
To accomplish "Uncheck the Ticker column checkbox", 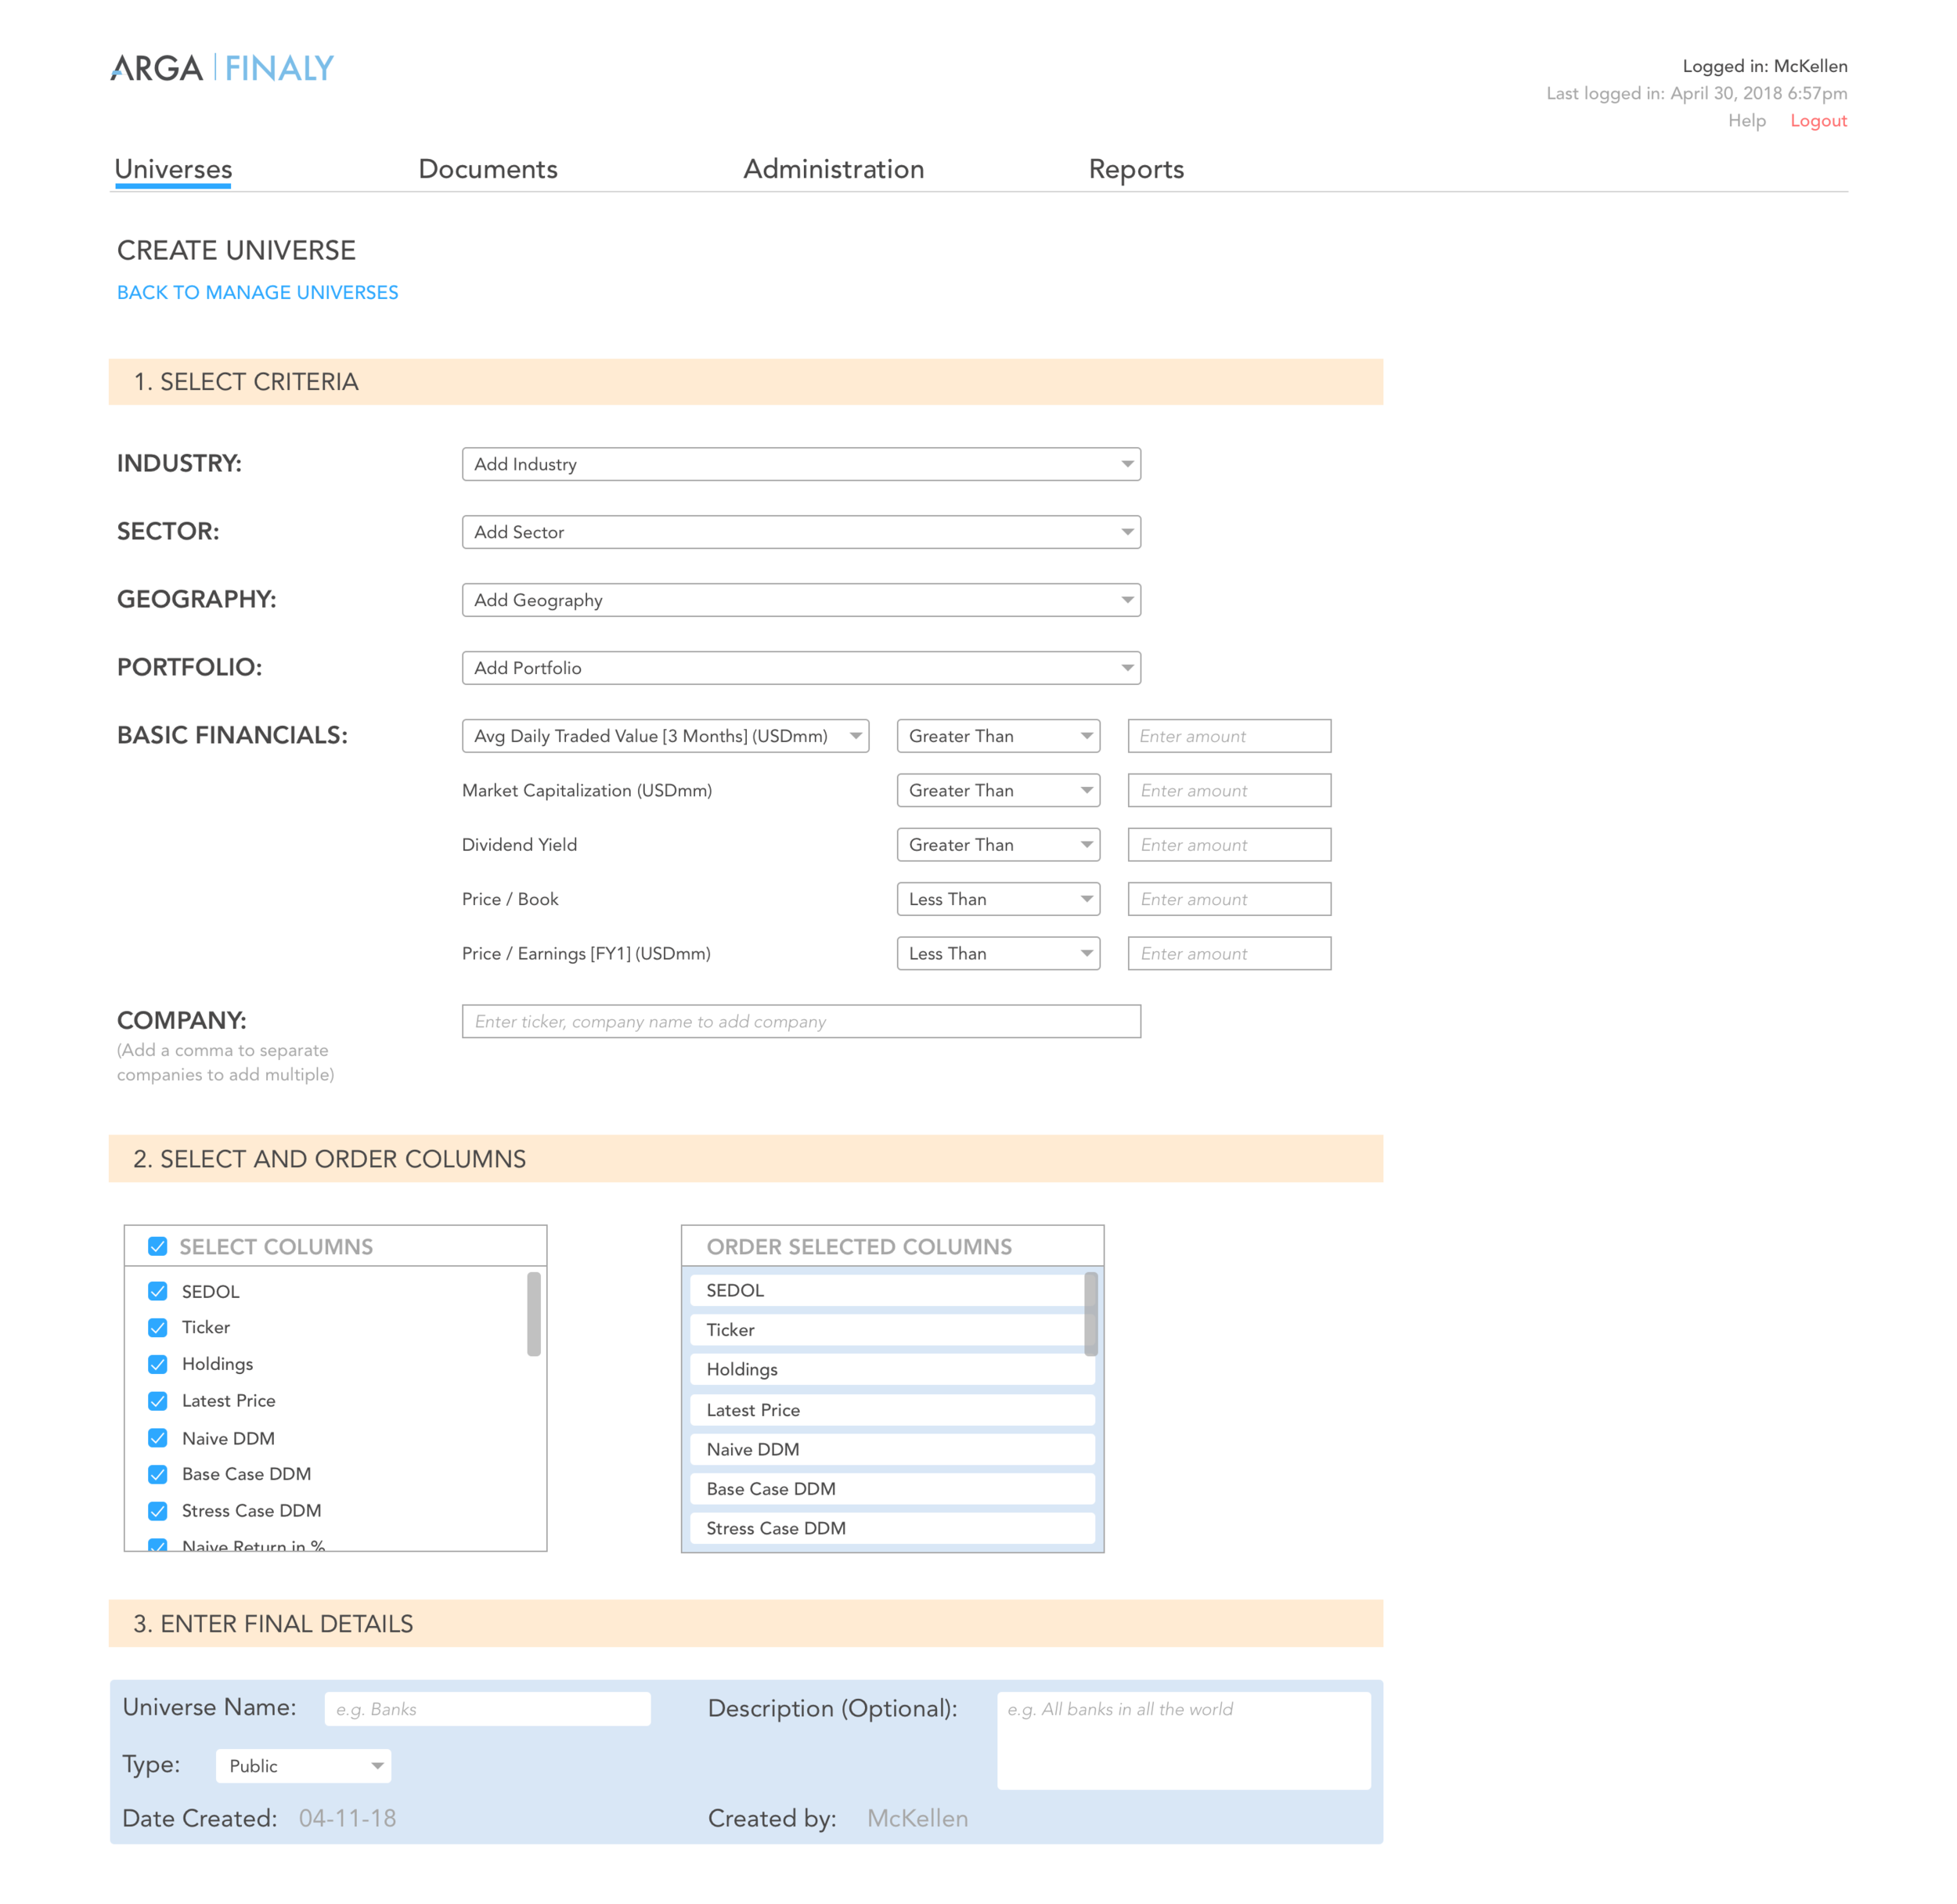I will coord(158,1327).
